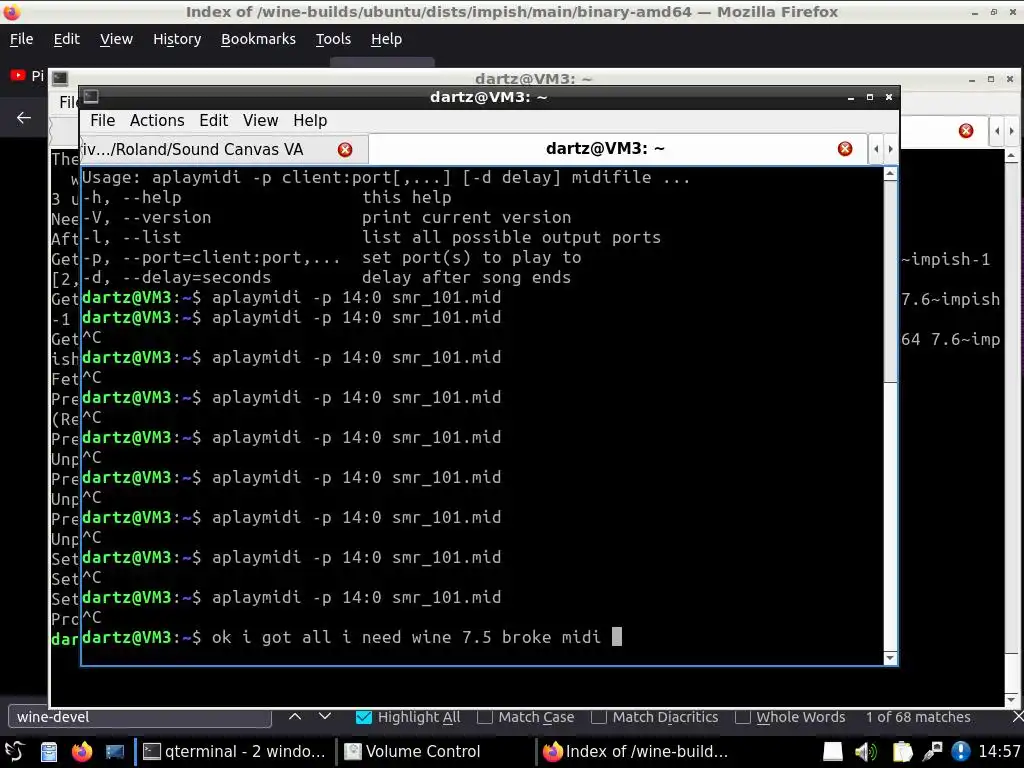Open the Help menu in front terminal

point(310,120)
